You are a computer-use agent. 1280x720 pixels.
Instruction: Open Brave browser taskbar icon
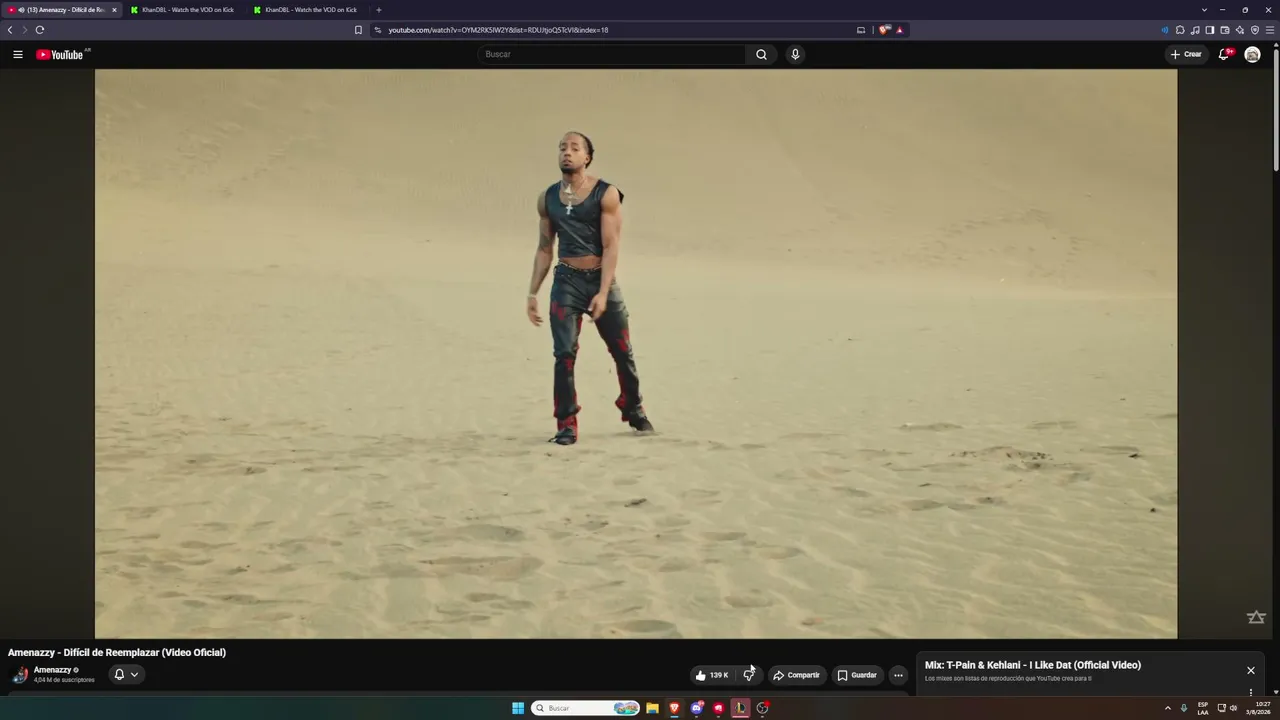674,708
